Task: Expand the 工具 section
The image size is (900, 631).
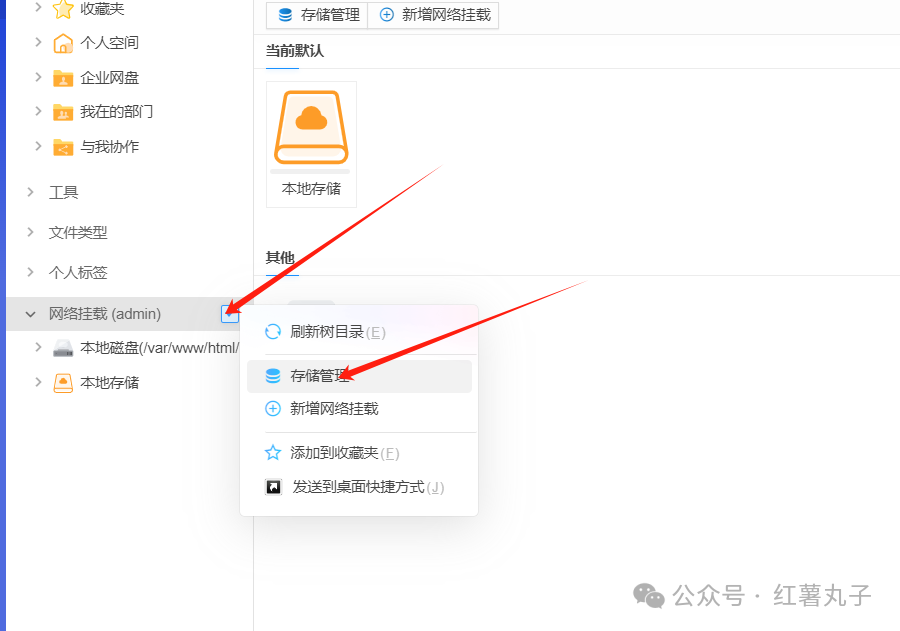Action: click(30, 192)
